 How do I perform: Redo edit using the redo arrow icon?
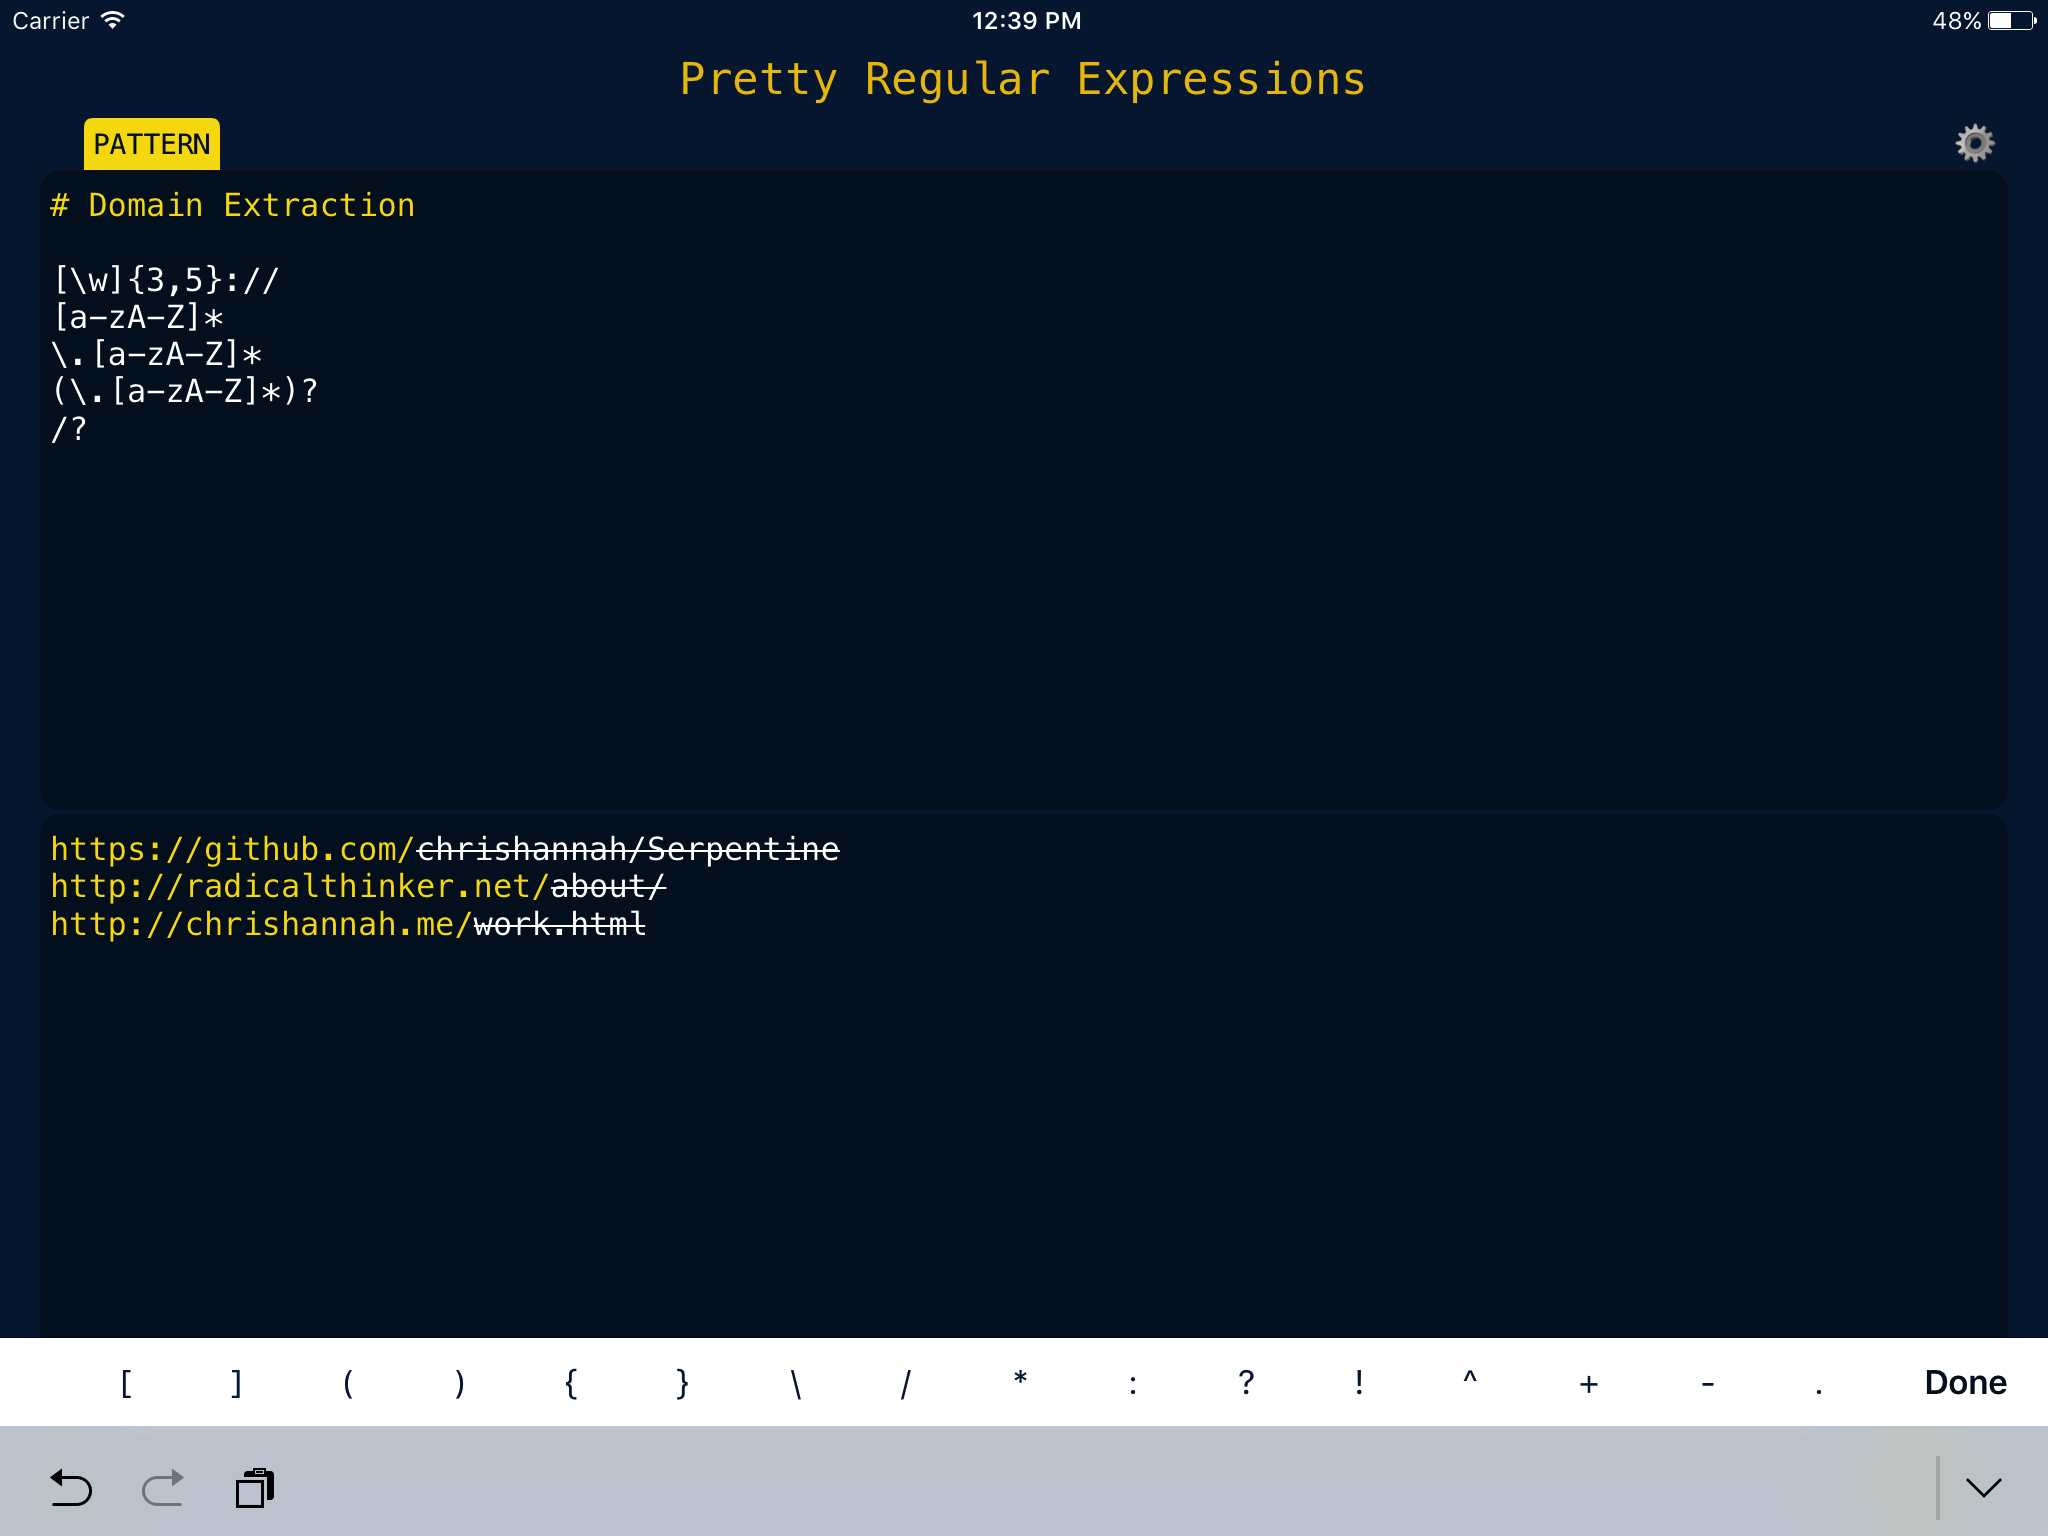click(x=163, y=1489)
